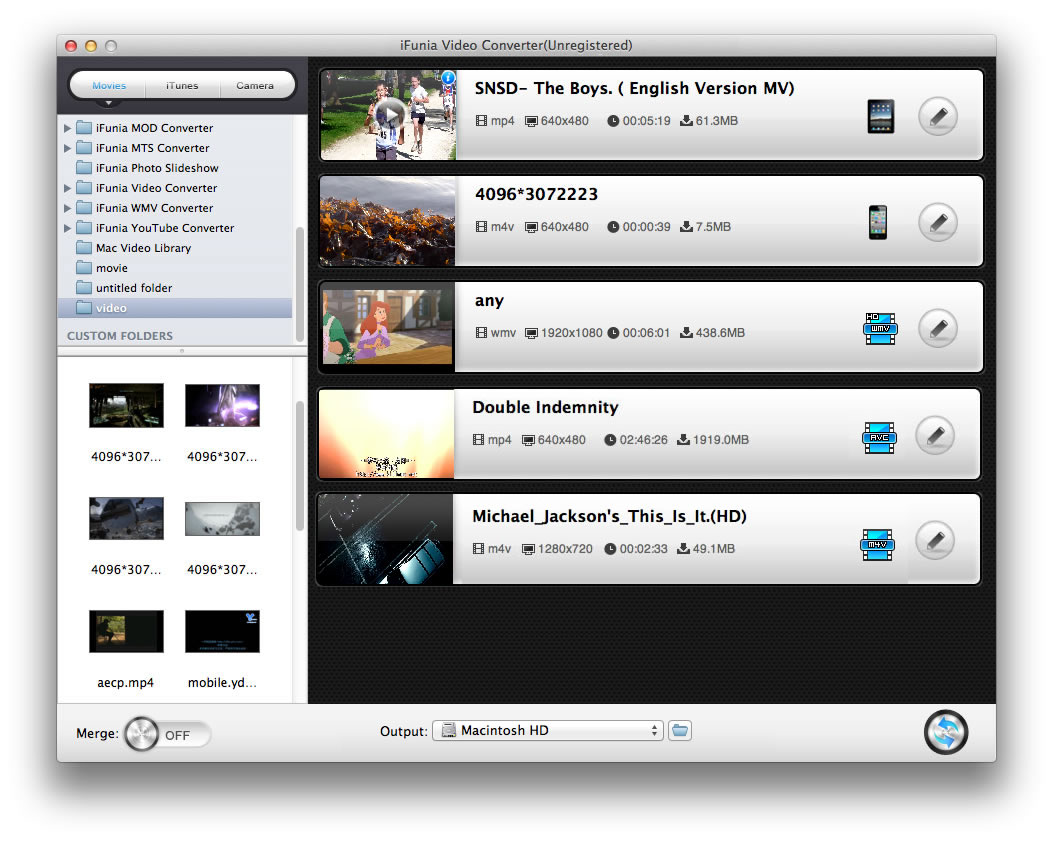Select the grey map-like 4096*307... thumbnail
Viewport: 1053px width, 841px height.
coord(222,519)
